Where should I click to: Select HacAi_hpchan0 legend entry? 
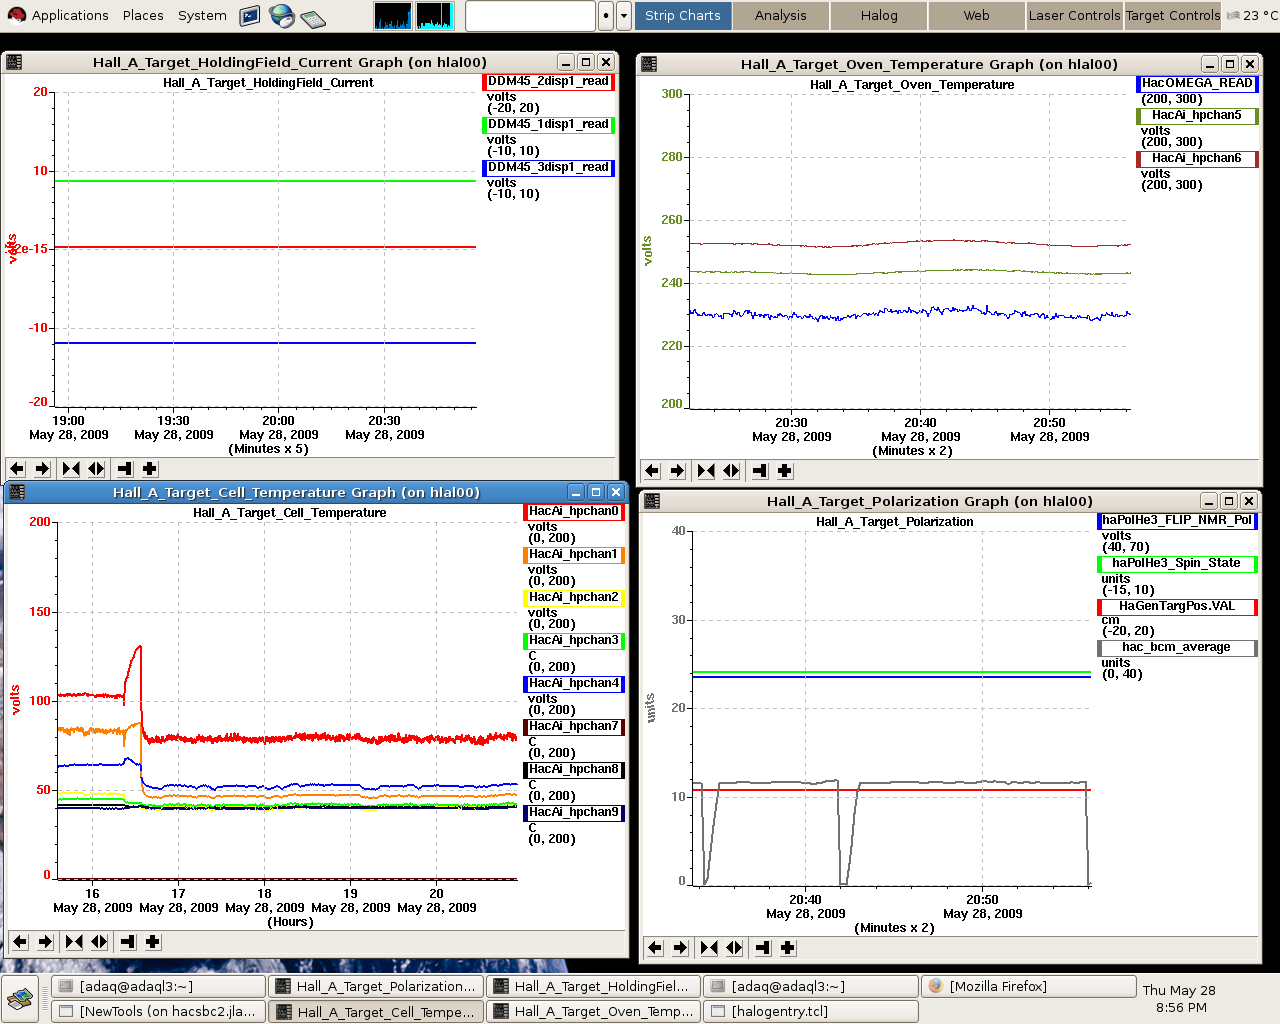coord(574,512)
